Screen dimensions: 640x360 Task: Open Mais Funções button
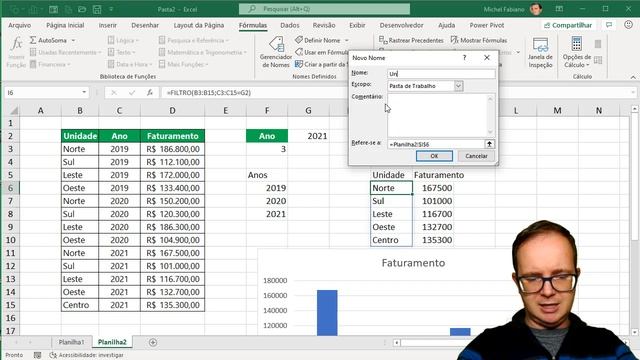(183, 64)
